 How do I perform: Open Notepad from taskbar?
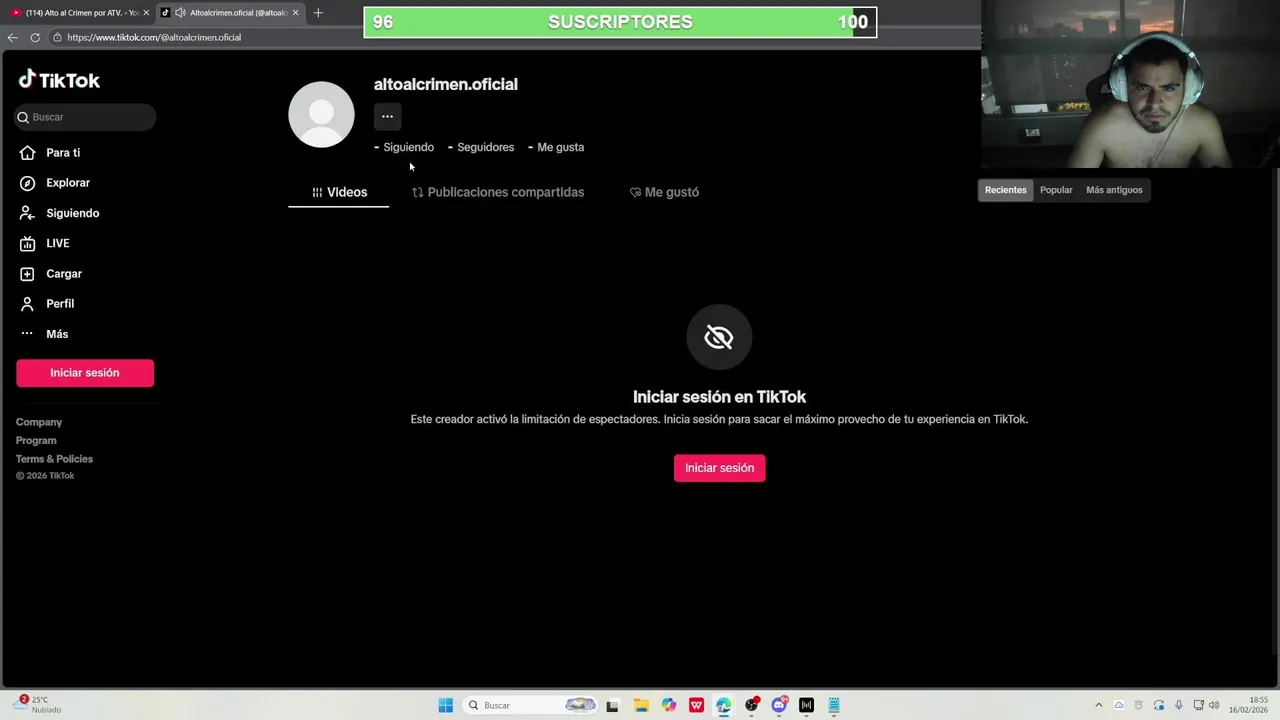[x=834, y=705]
